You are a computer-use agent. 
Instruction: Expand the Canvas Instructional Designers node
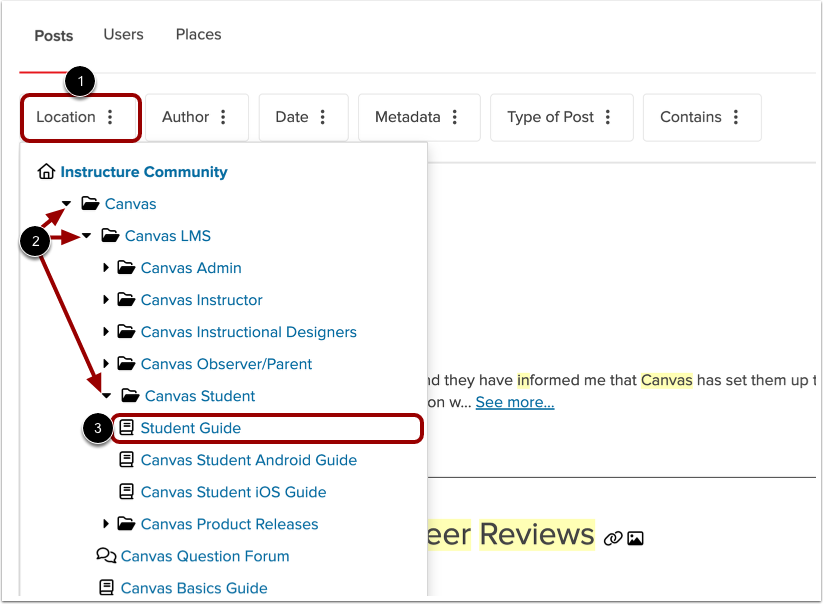pos(105,332)
